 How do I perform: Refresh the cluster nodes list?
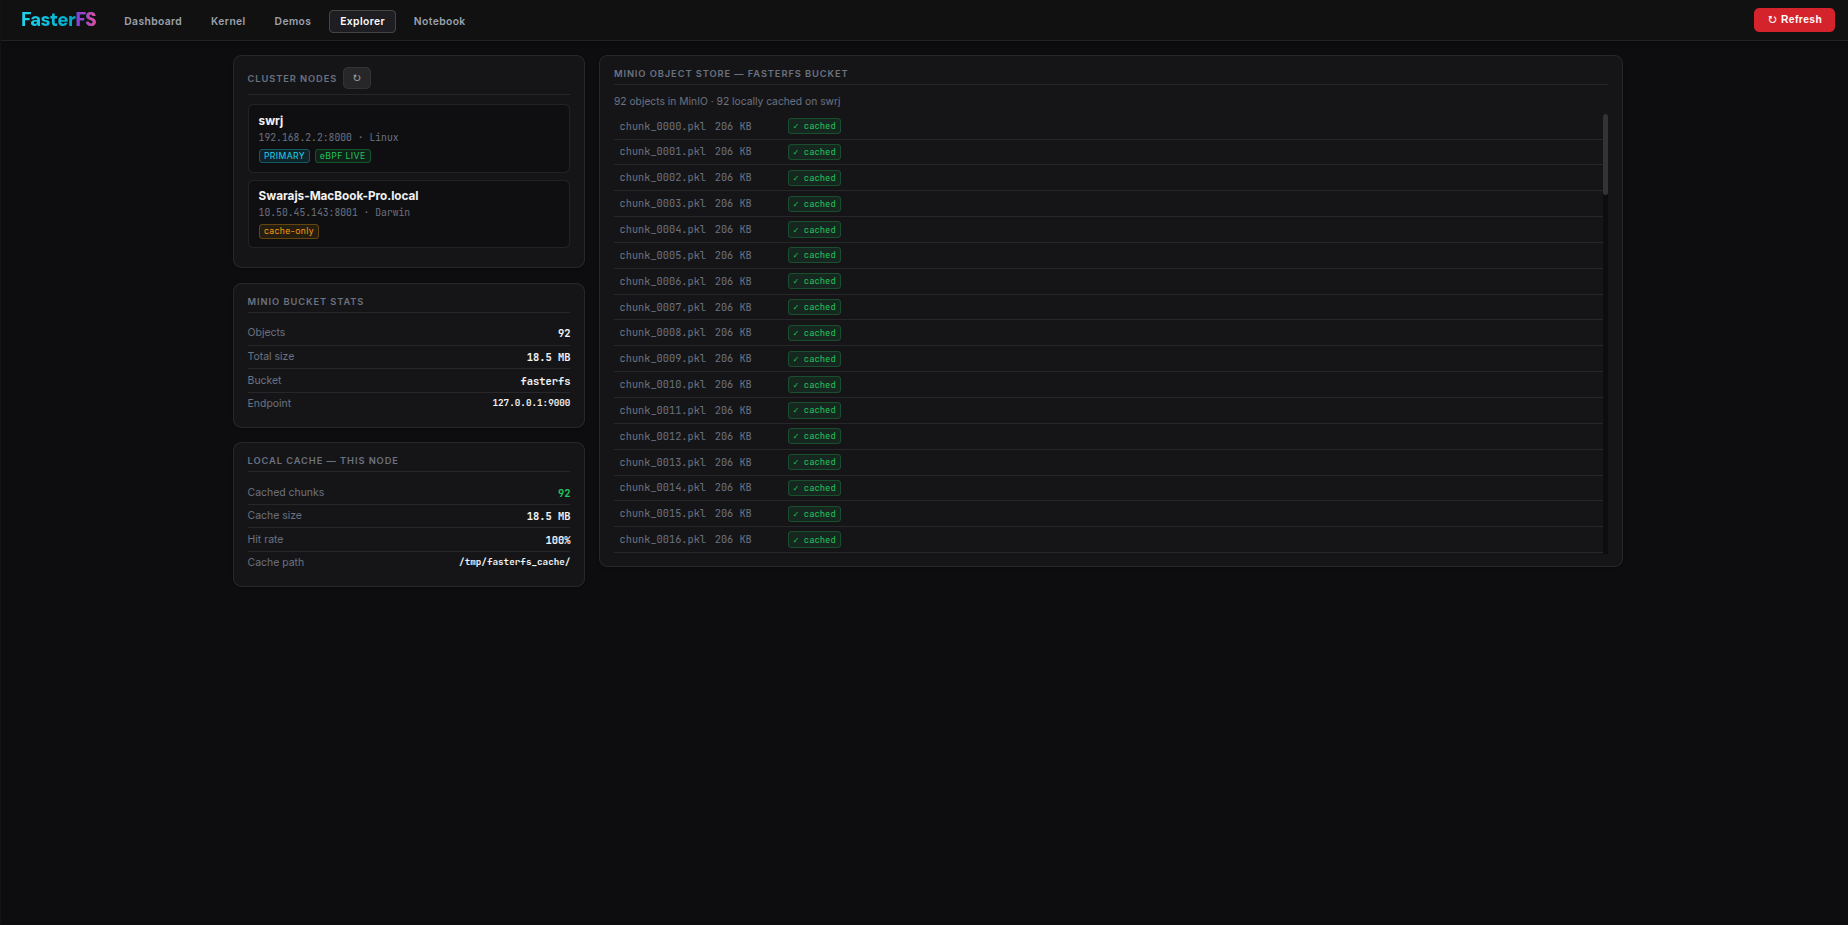pyautogui.click(x=357, y=78)
